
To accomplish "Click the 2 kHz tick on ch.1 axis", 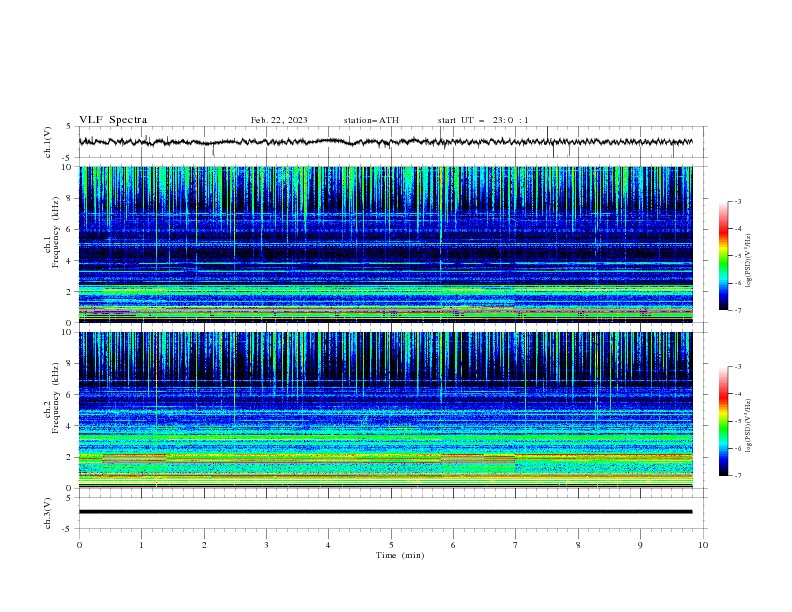I will click(x=70, y=292).
